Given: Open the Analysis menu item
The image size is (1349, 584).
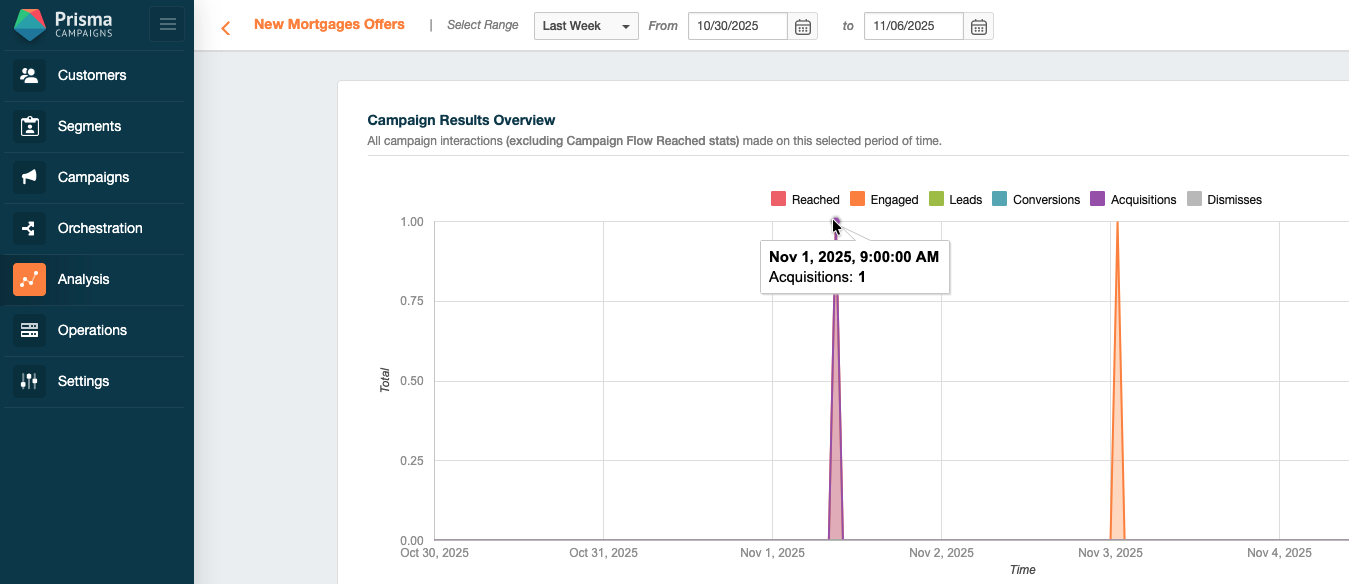Looking at the screenshot, I should [x=84, y=280].
